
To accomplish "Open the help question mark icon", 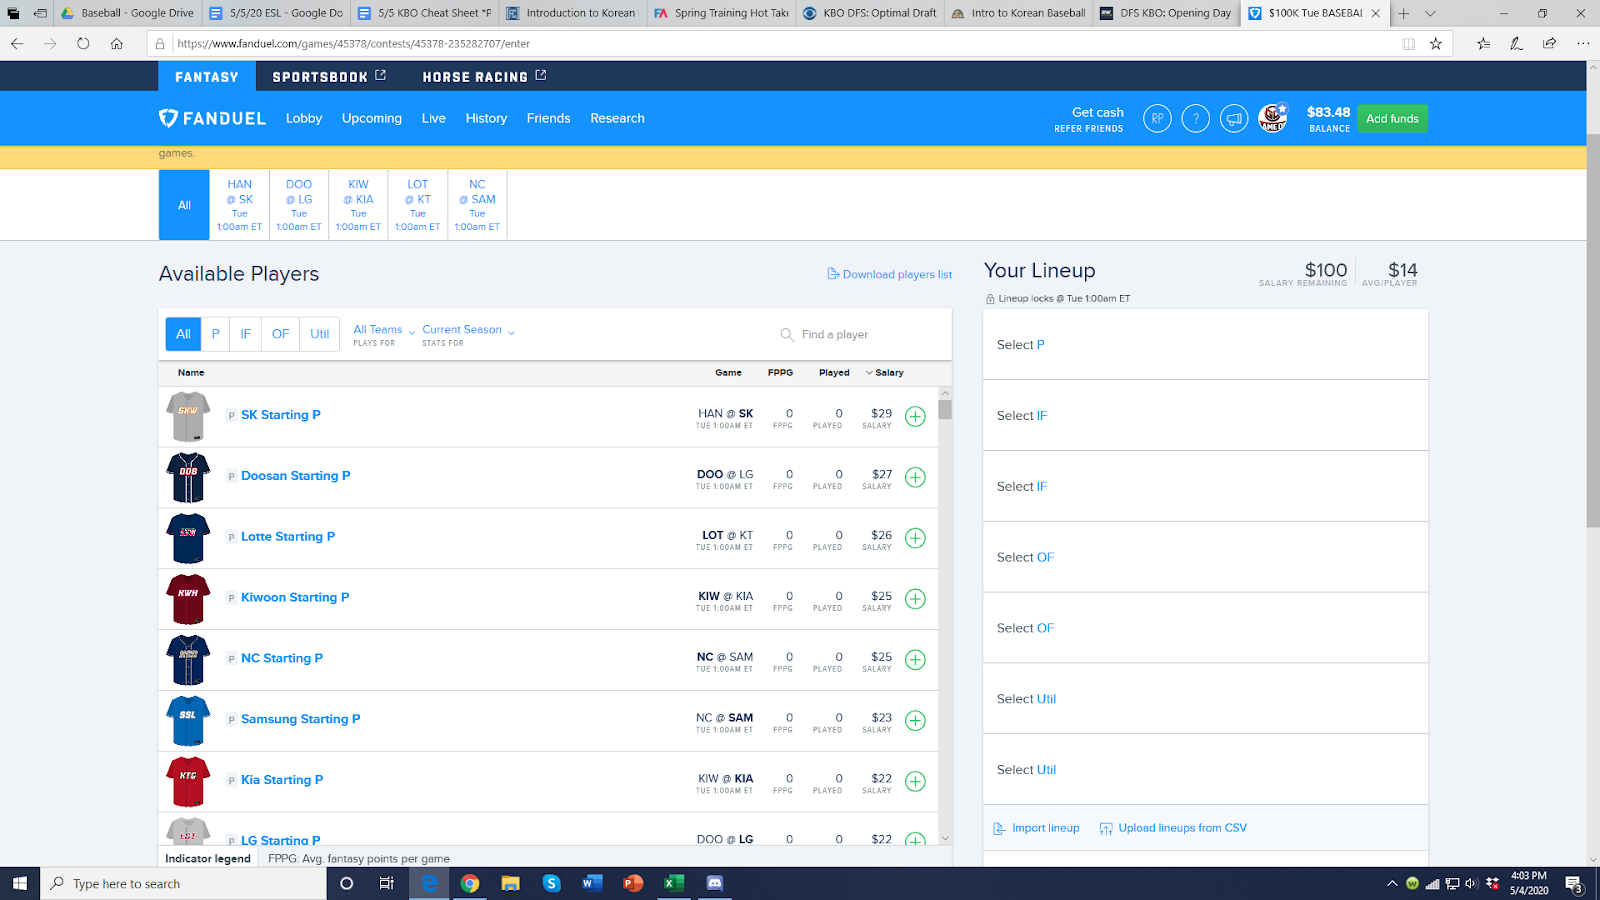I will pos(1195,118).
